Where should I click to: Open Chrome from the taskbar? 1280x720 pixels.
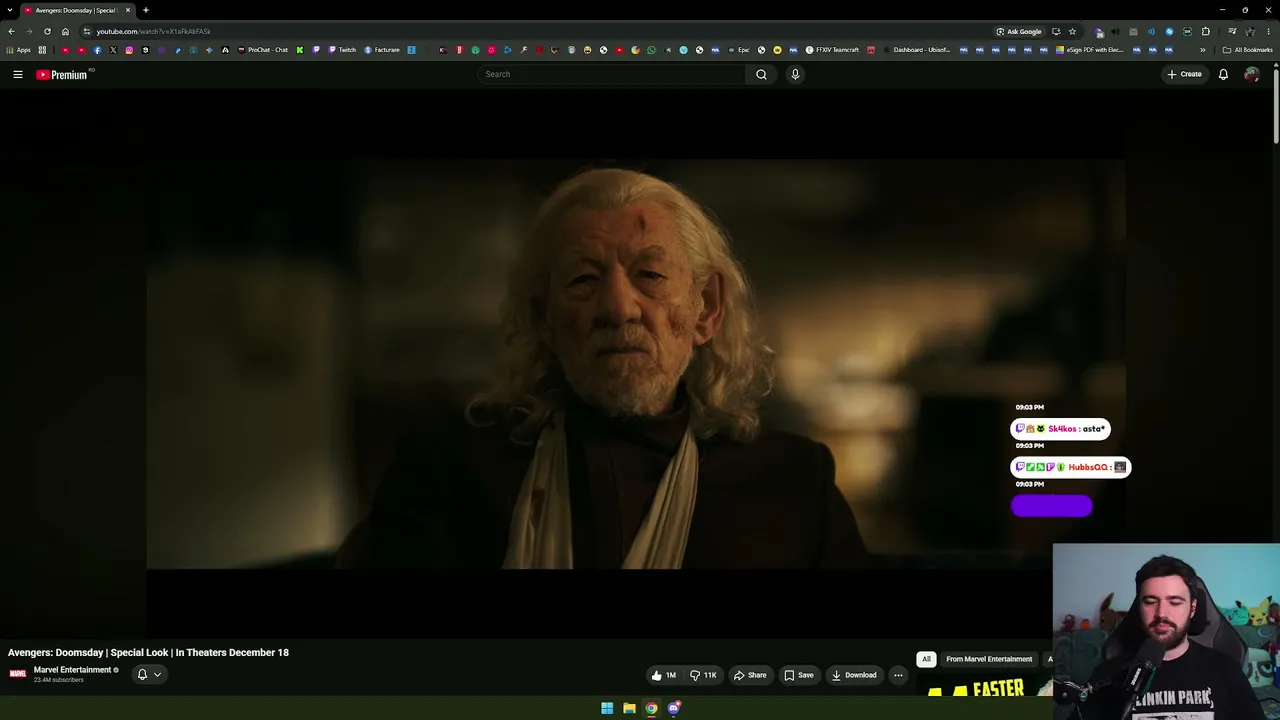(651, 708)
